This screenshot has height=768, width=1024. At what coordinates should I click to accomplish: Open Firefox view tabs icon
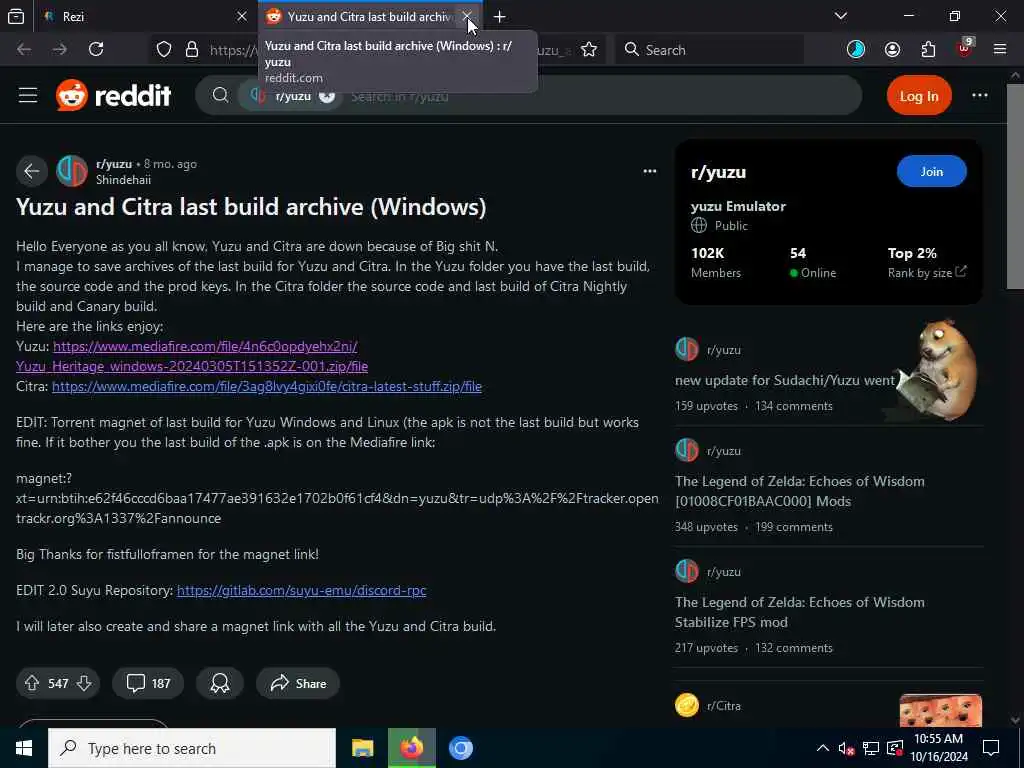(16, 16)
